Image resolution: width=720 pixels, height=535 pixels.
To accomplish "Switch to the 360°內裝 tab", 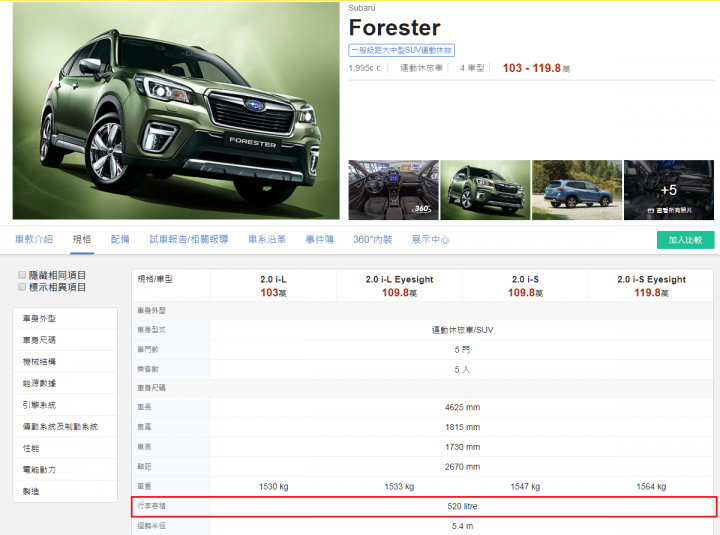I will (372, 239).
